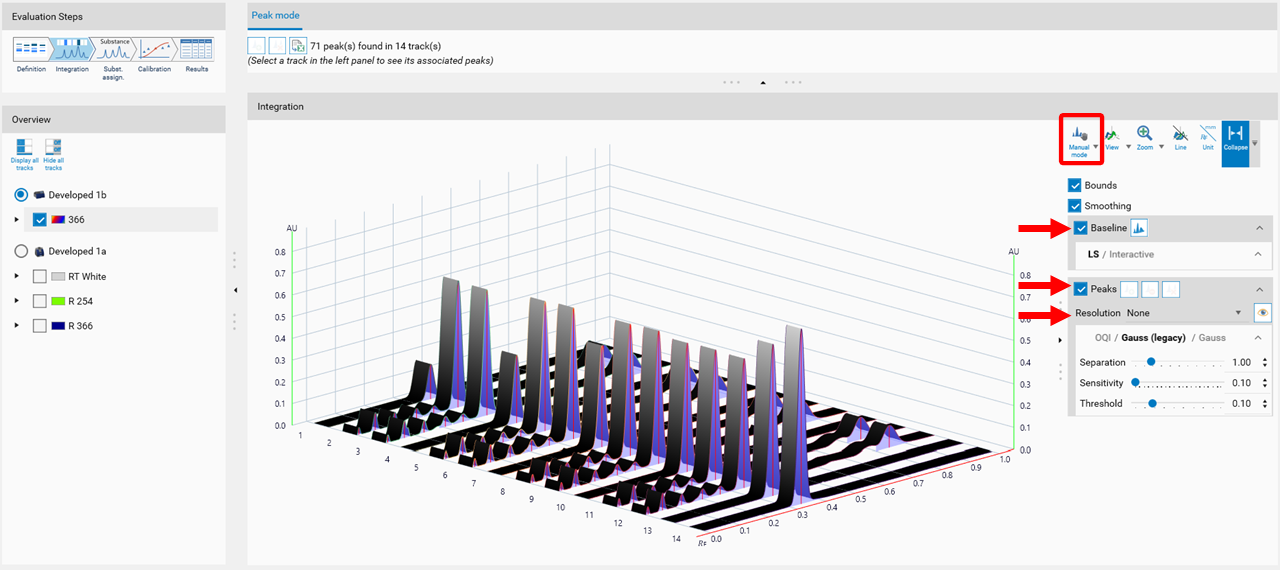Screen dimensions: 1280x570
Task: Check the R 366 checkbox
Action: point(40,326)
